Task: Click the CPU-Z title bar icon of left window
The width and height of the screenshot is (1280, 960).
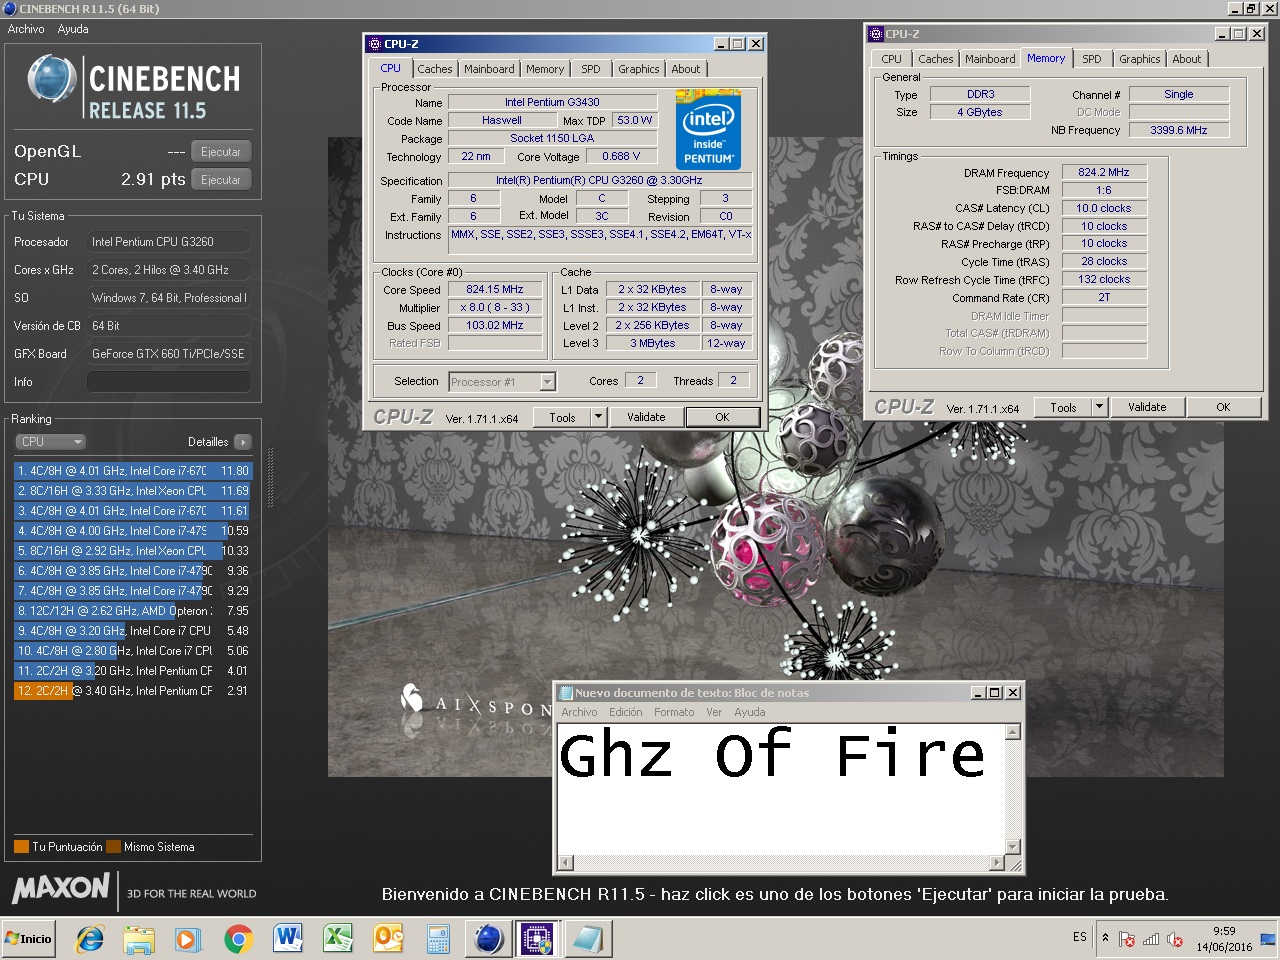Action: tap(375, 43)
